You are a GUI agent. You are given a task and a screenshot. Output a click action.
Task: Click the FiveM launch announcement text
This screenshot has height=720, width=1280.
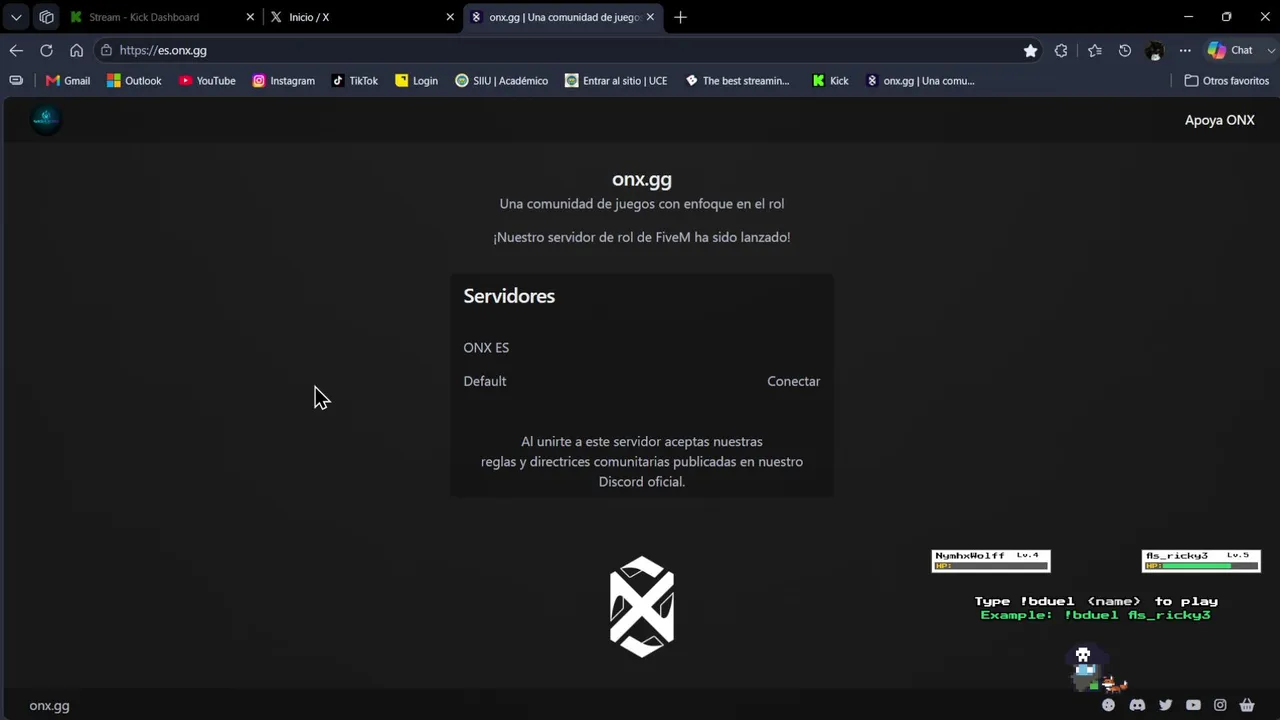642,237
